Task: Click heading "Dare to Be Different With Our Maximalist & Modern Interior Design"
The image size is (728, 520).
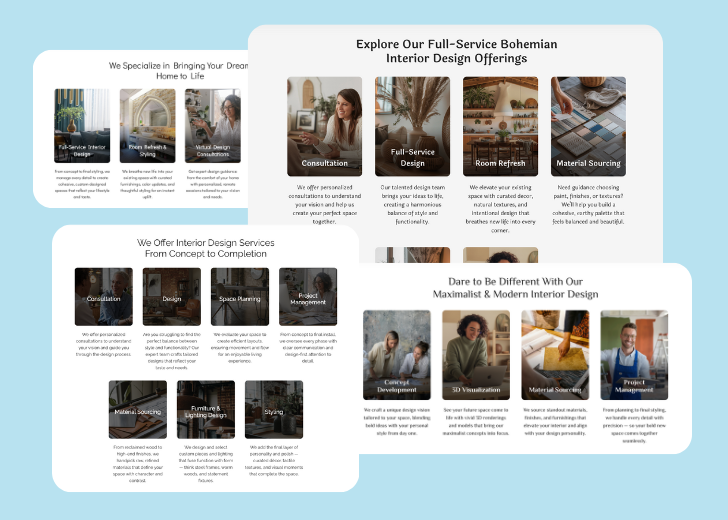Action: pos(515,287)
